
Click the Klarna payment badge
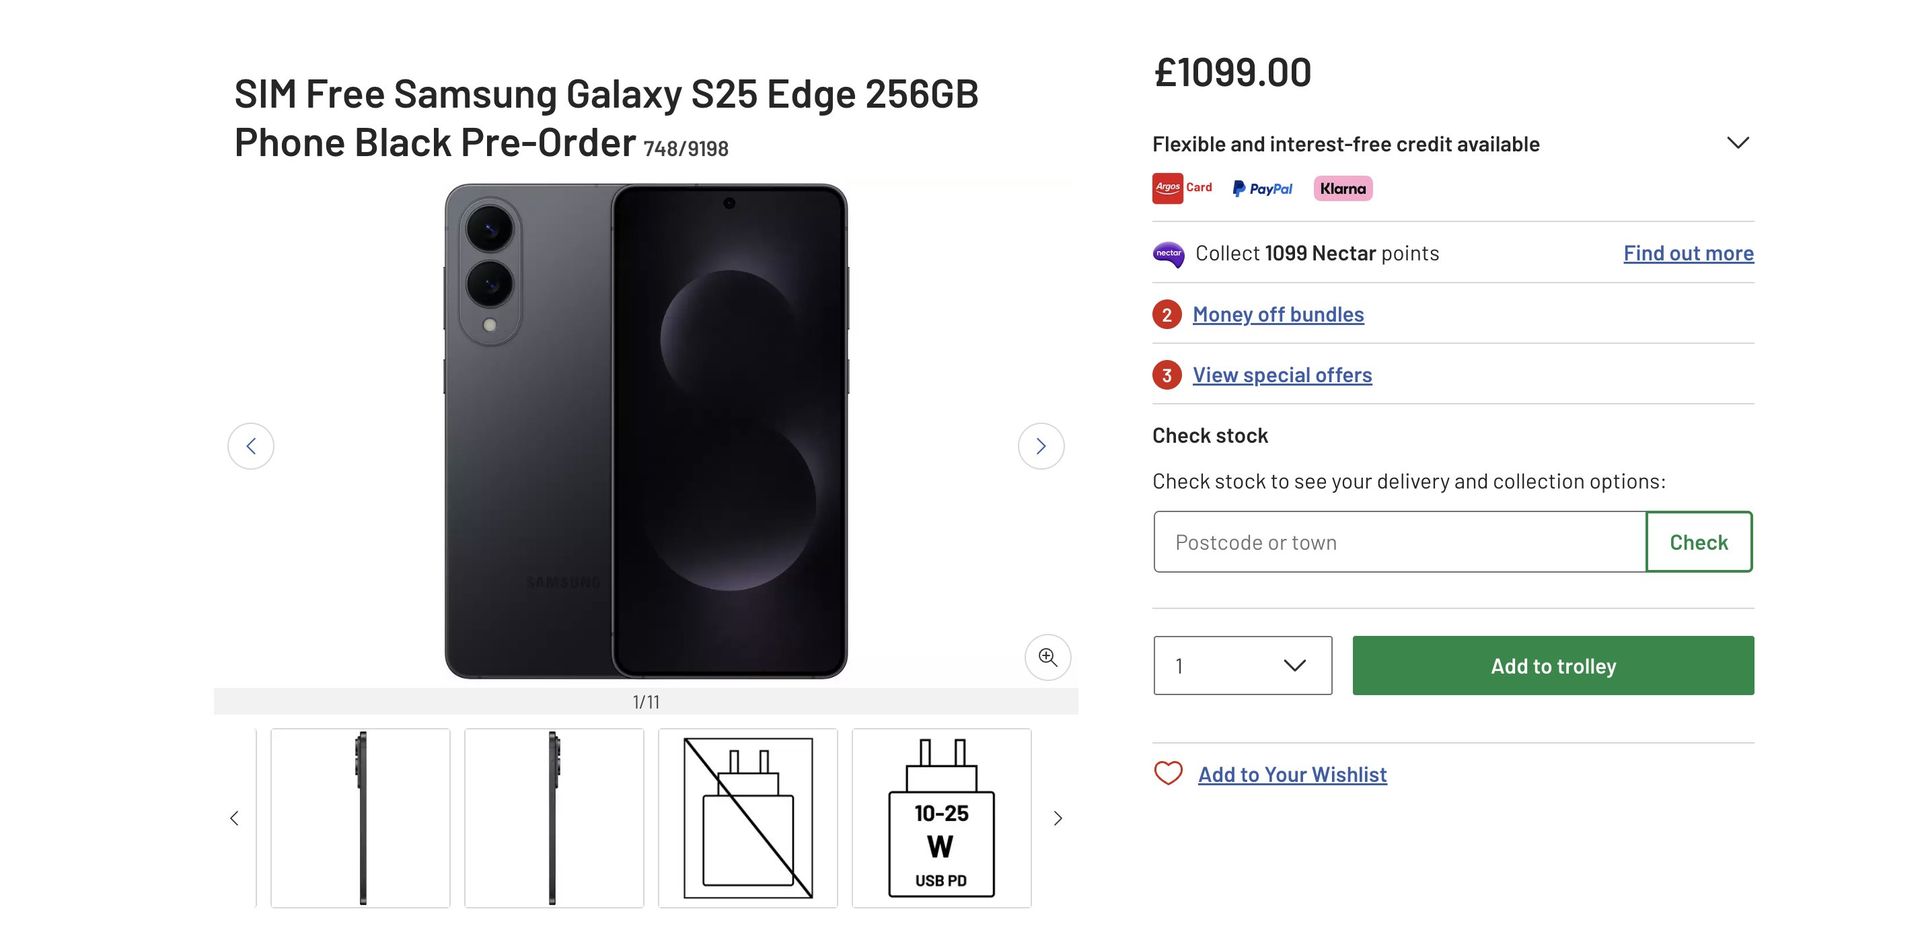pos(1342,189)
